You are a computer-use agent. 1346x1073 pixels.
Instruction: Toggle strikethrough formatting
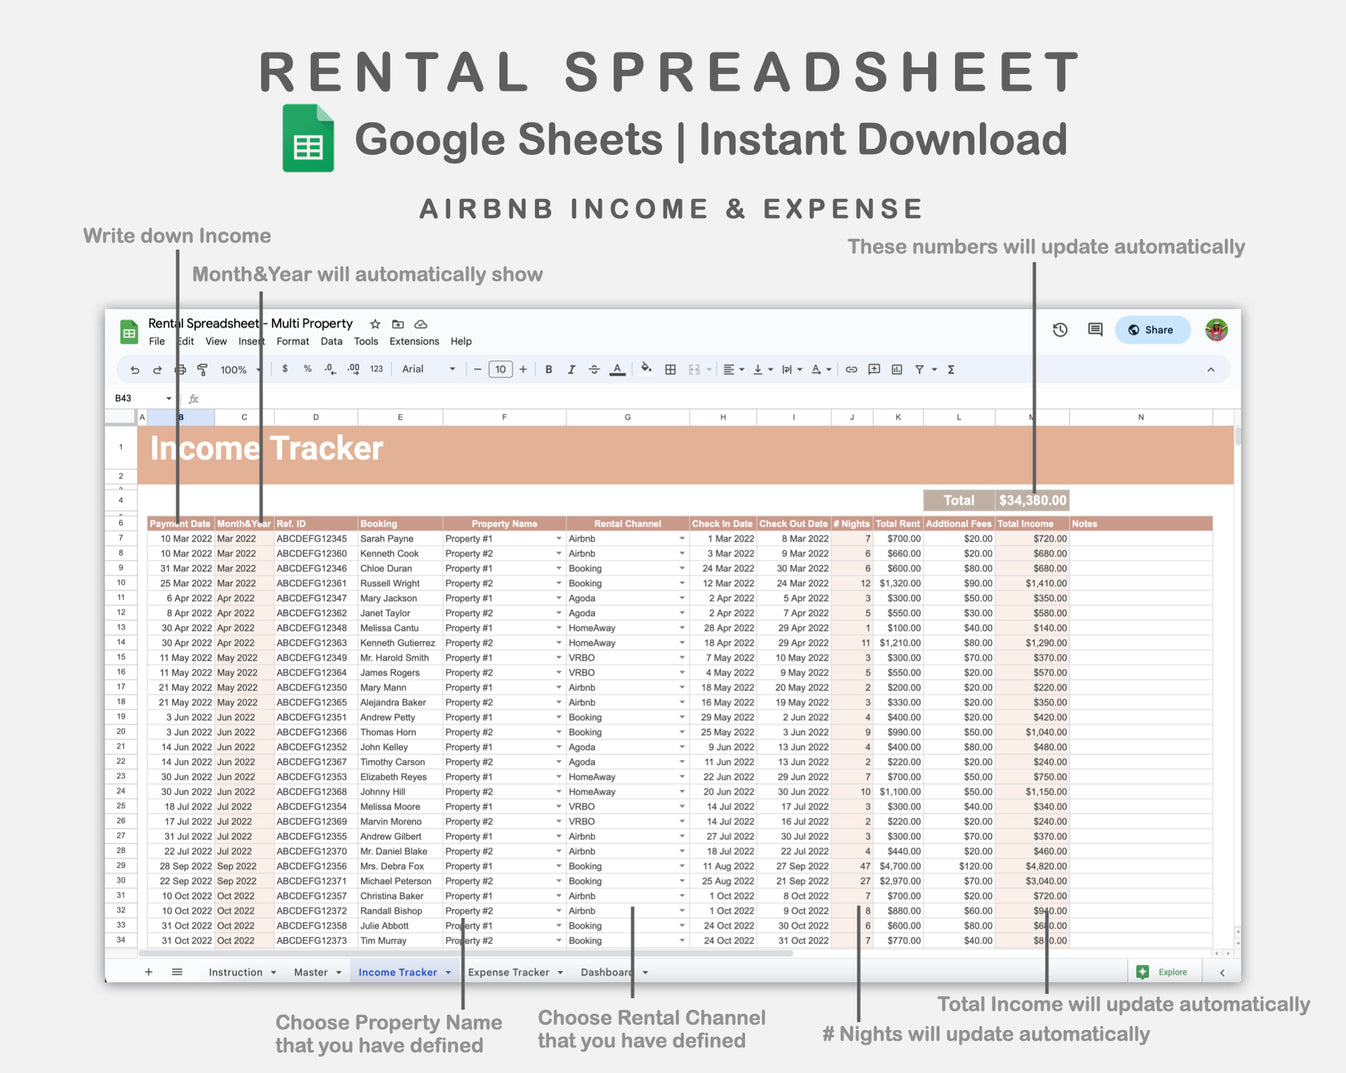click(x=594, y=369)
